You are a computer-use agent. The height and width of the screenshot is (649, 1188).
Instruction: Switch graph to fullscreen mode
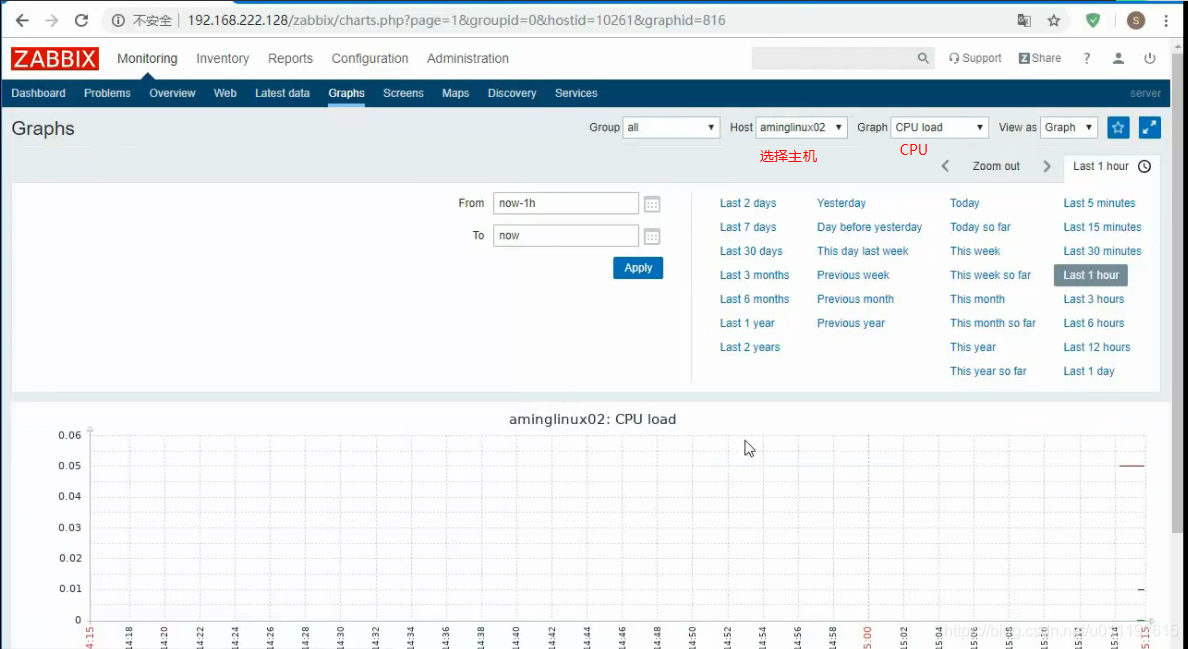[1149, 127]
